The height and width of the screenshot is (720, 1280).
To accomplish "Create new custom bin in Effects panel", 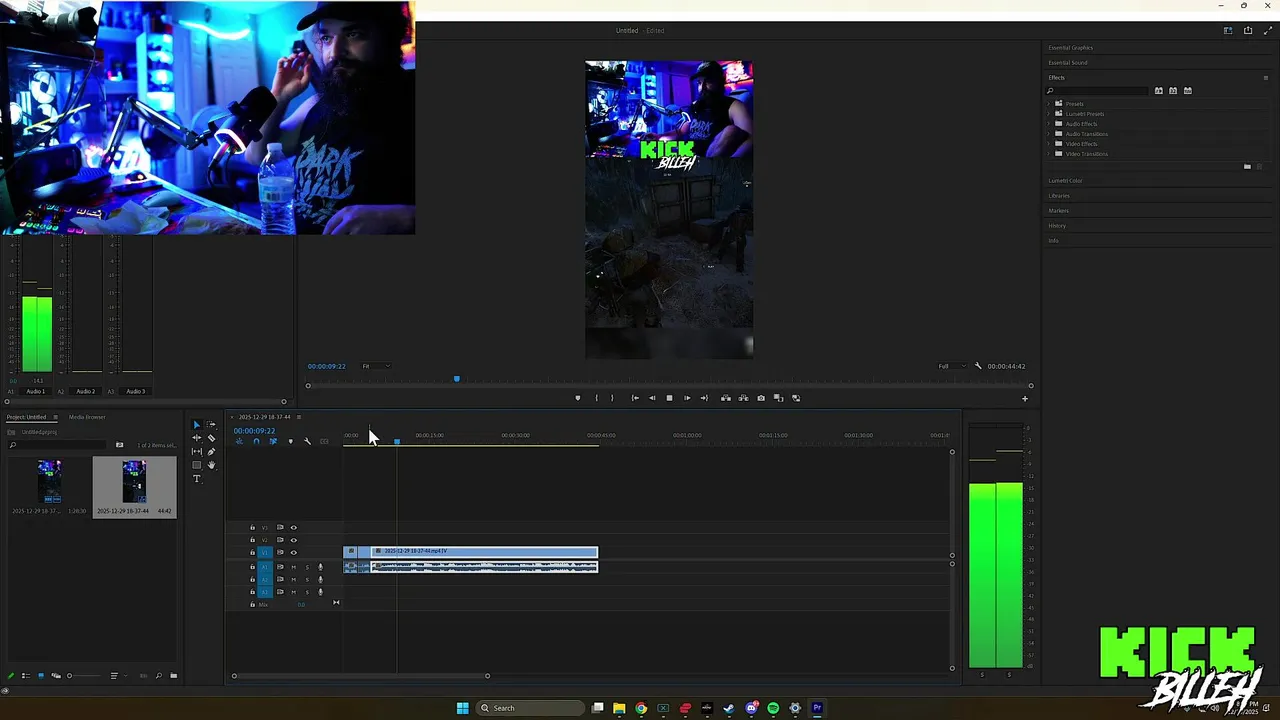I will (x=1247, y=167).
